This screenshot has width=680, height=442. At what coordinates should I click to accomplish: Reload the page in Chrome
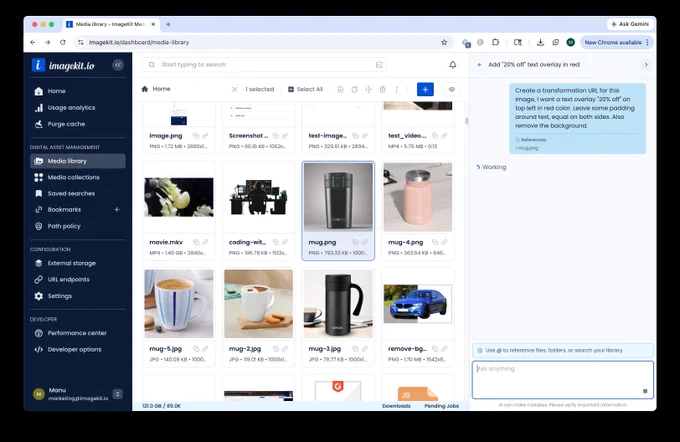point(63,43)
